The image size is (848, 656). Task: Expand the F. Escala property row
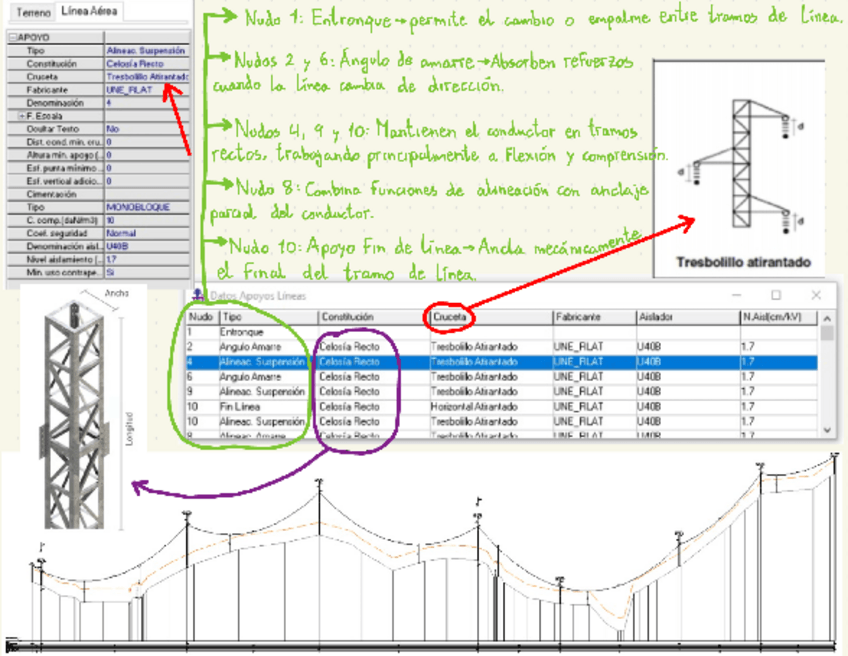(x=22, y=116)
